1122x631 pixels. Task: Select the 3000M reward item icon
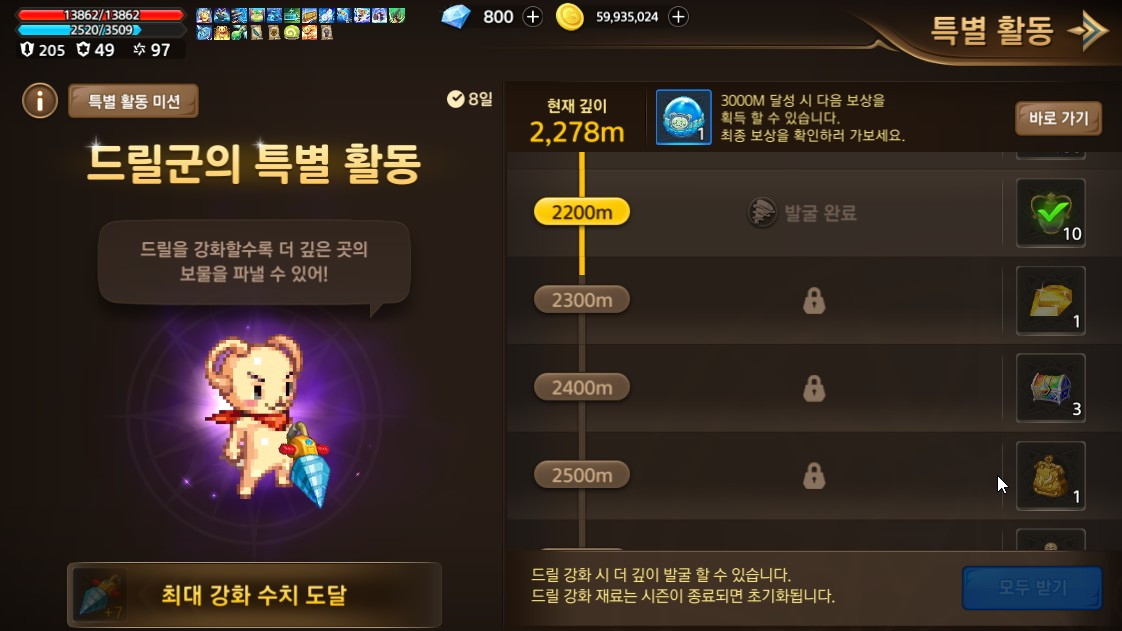click(x=683, y=117)
